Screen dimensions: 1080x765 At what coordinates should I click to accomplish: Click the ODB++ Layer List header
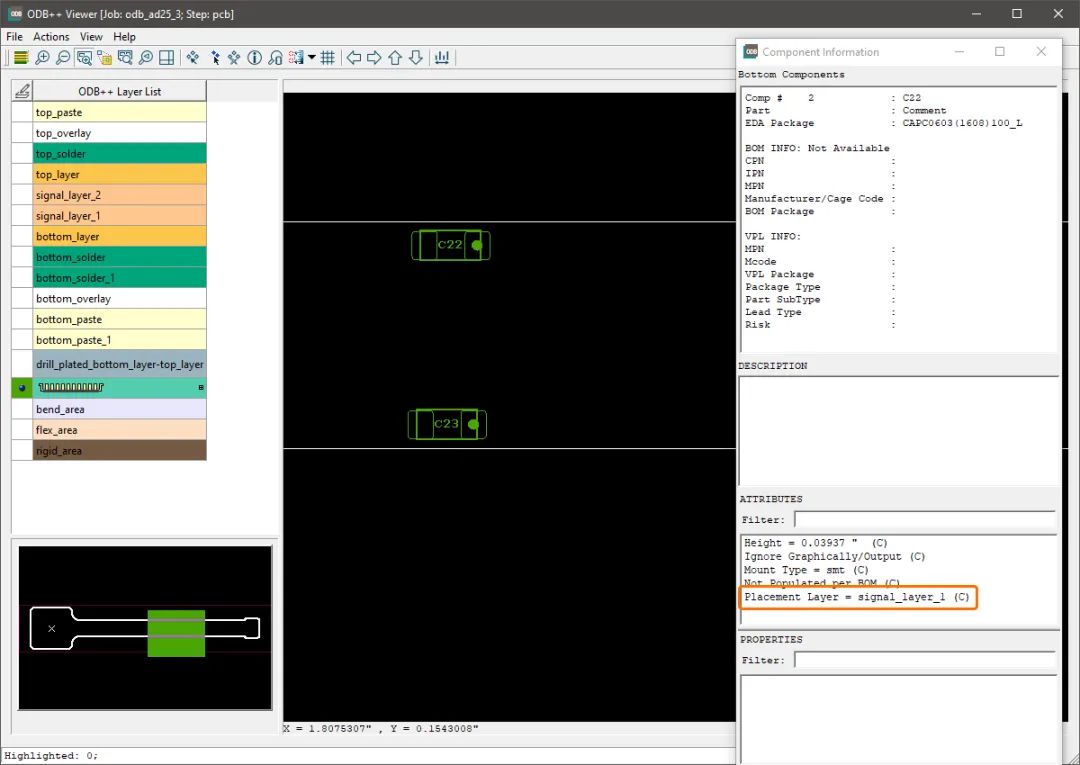click(x=119, y=91)
